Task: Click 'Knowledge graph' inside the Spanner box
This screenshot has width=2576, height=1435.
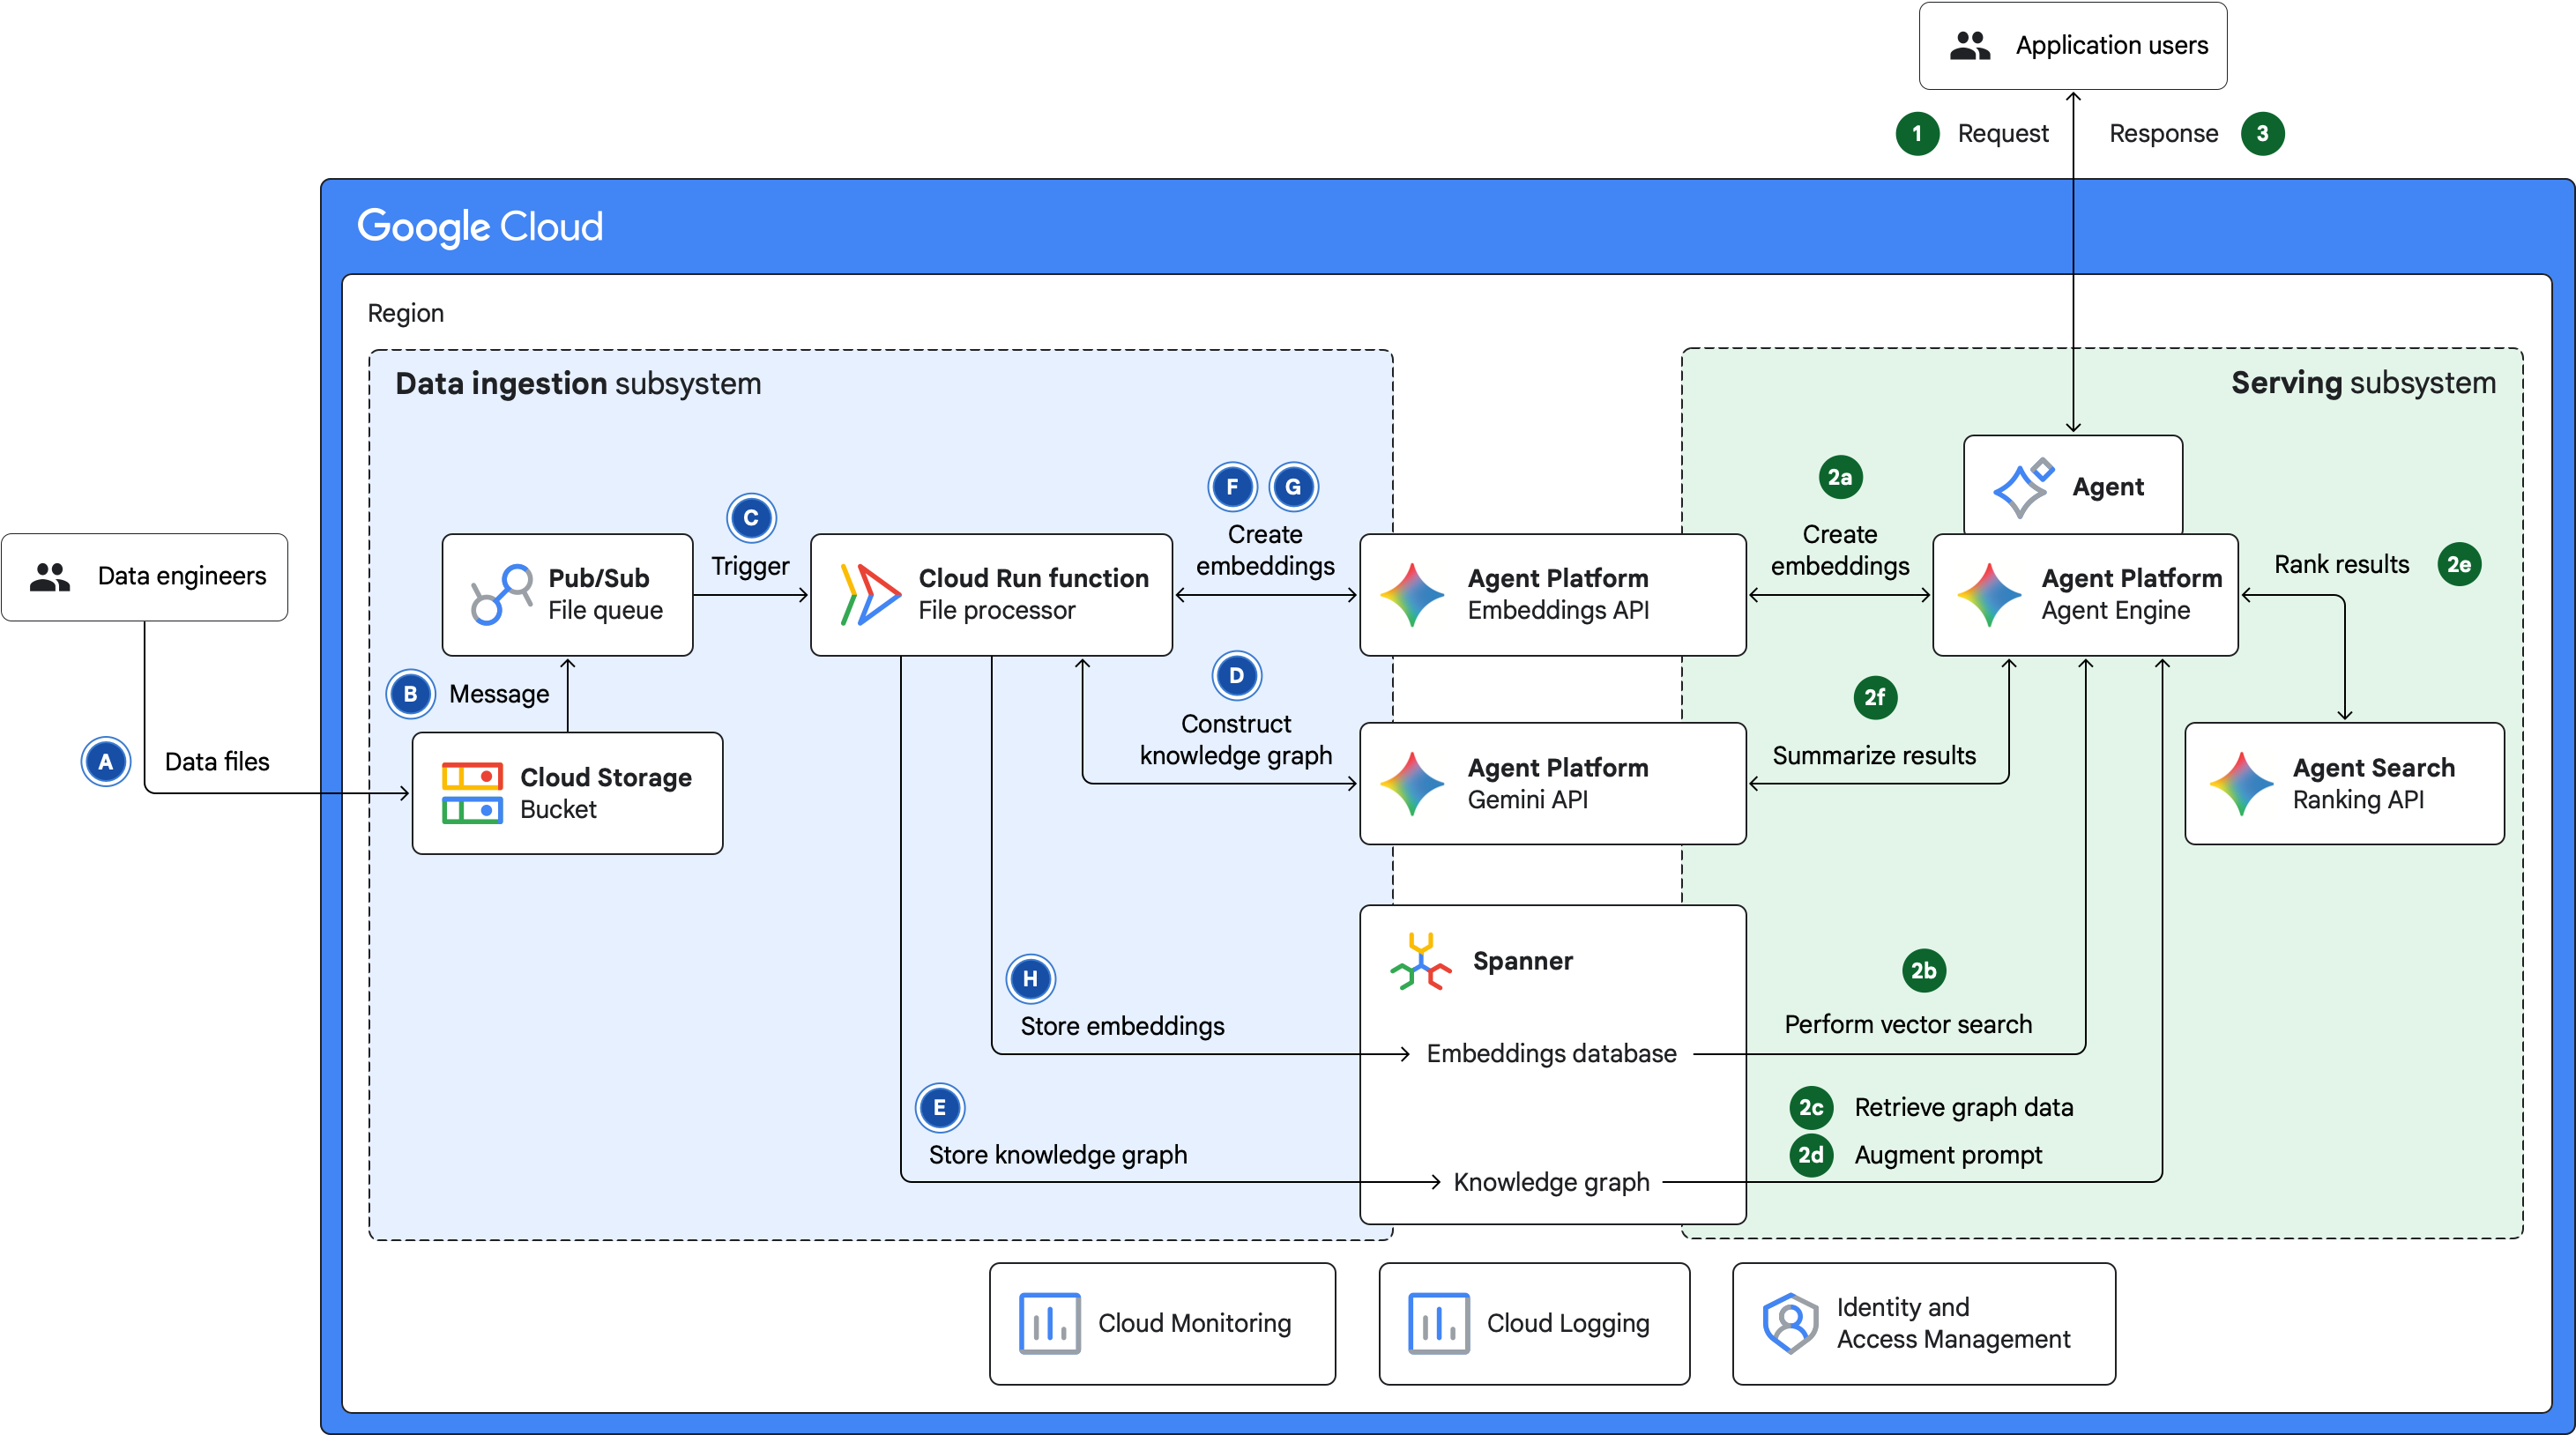Action: point(1551,1183)
